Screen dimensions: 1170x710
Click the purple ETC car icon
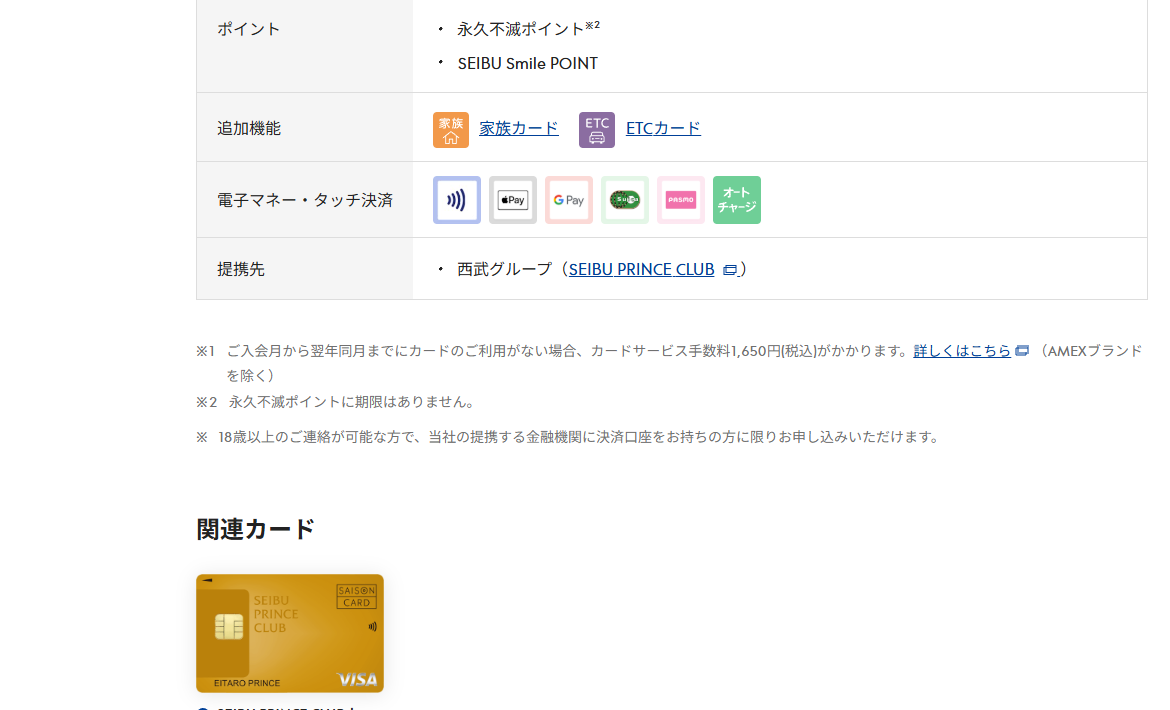pyautogui.click(x=597, y=130)
